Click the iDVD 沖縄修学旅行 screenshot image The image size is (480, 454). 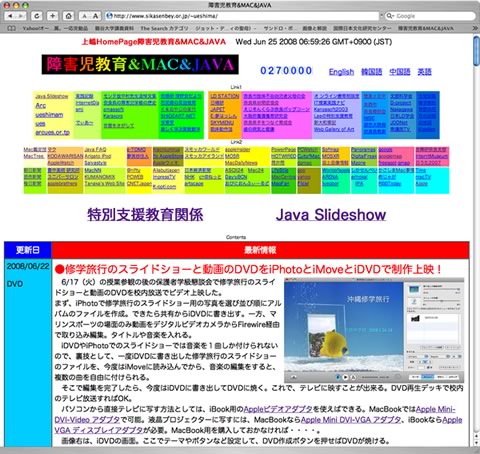tap(374, 331)
